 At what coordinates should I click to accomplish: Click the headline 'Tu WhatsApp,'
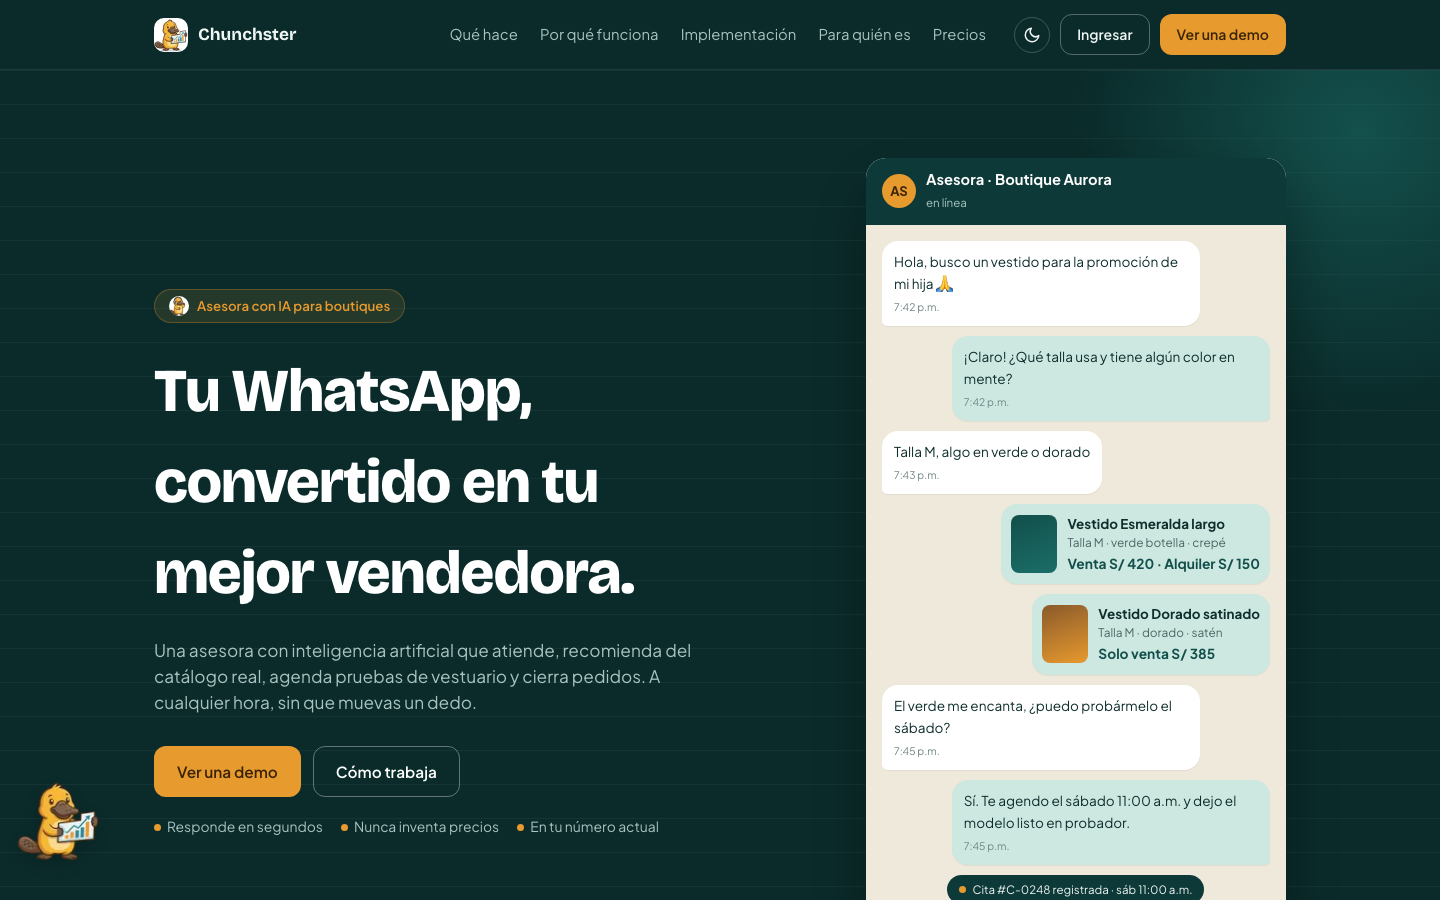click(343, 391)
